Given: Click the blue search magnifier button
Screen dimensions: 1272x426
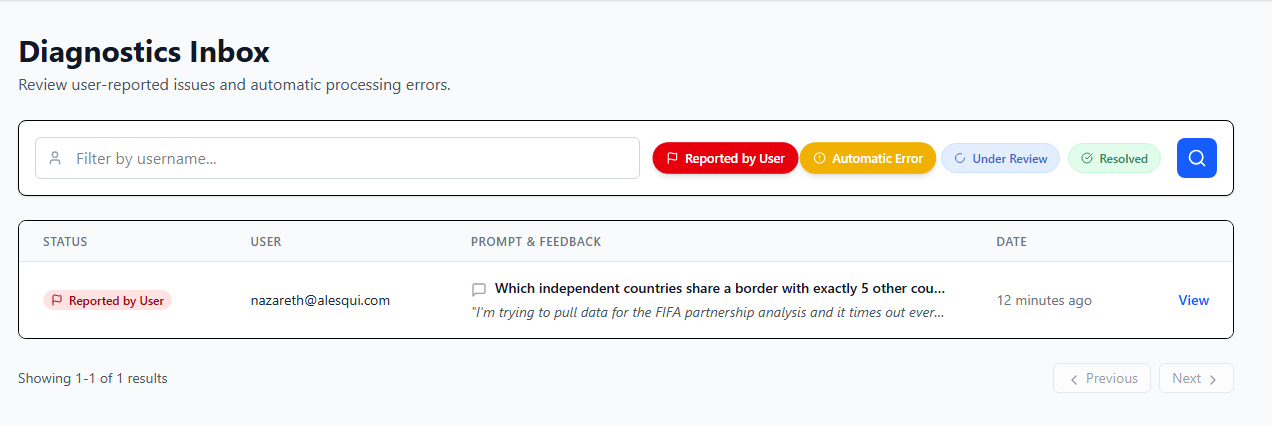Looking at the screenshot, I should (1196, 158).
